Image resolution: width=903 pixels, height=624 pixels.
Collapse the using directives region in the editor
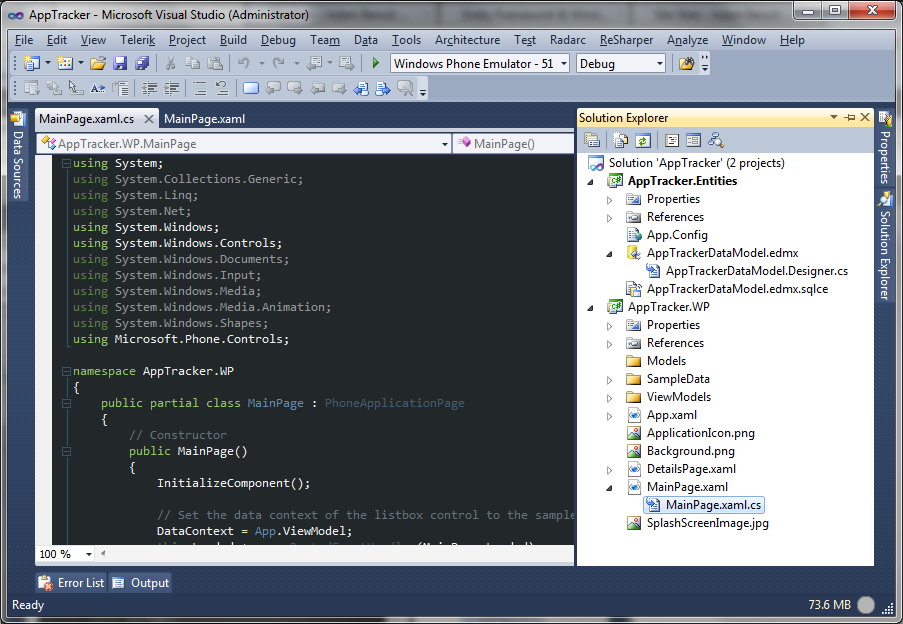[66, 163]
